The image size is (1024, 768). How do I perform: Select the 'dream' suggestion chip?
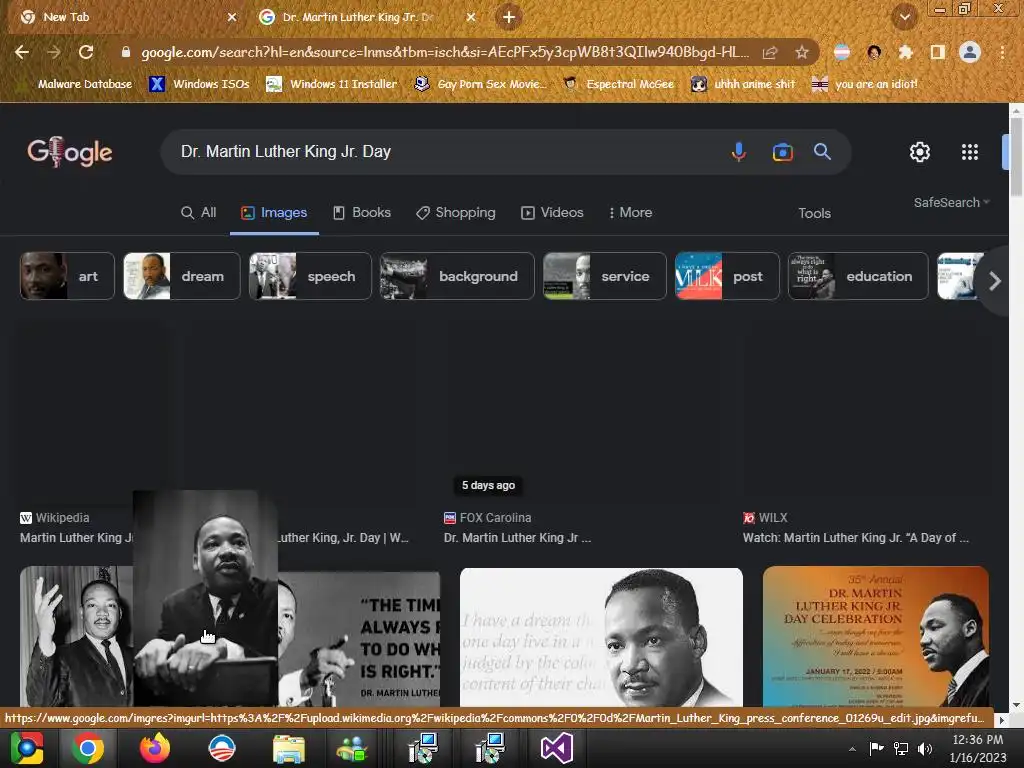coord(182,276)
